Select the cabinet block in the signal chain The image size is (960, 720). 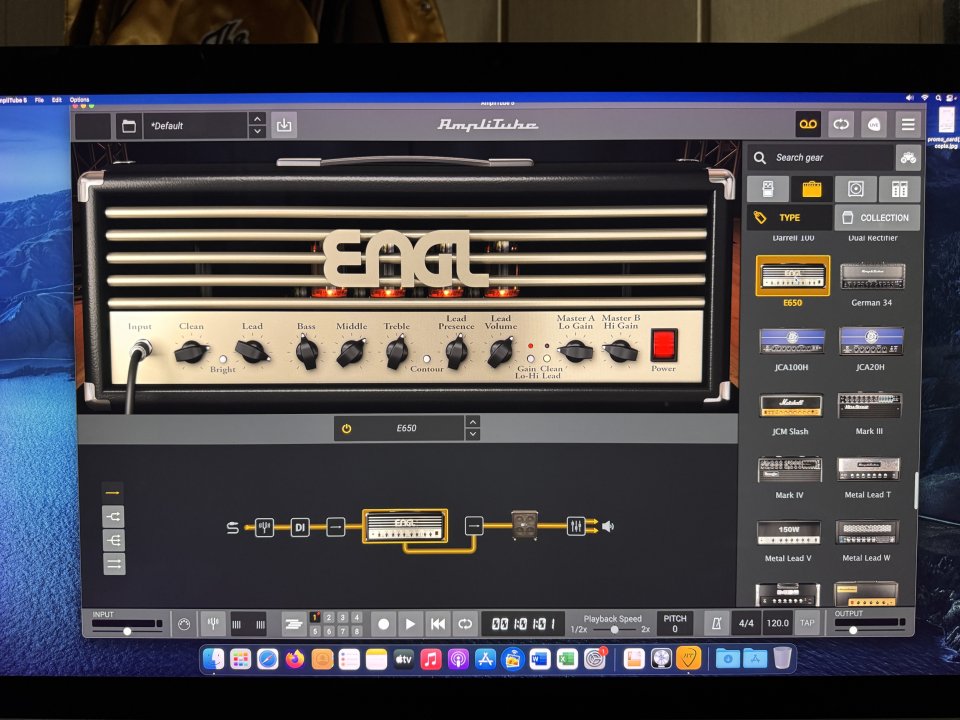(x=524, y=525)
